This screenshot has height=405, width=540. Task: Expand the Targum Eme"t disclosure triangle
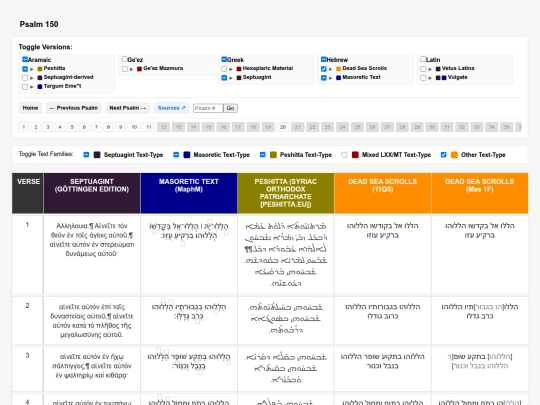(x=32, y=87)
